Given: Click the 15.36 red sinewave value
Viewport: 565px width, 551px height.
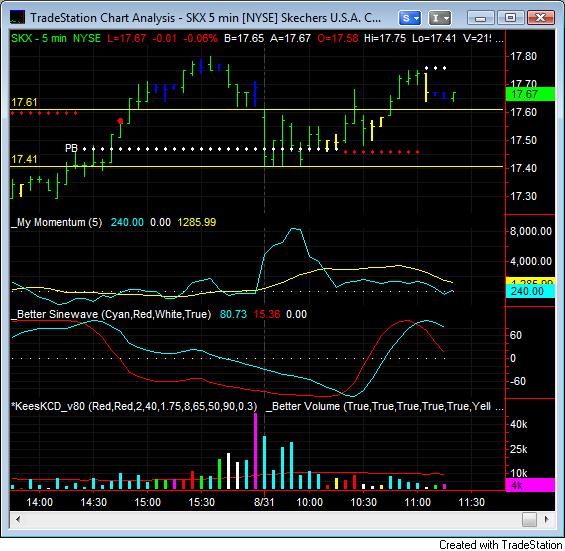Looking at the screenshot, I should pos(267,314).
